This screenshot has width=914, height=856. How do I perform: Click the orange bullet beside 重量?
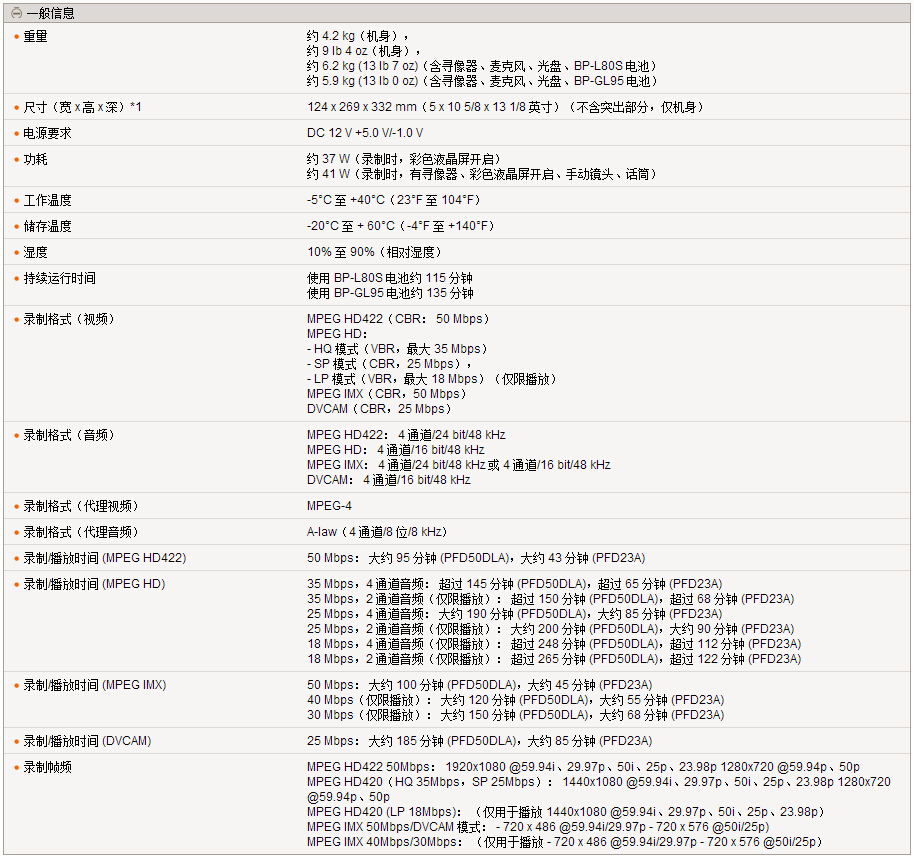[16, 37]
